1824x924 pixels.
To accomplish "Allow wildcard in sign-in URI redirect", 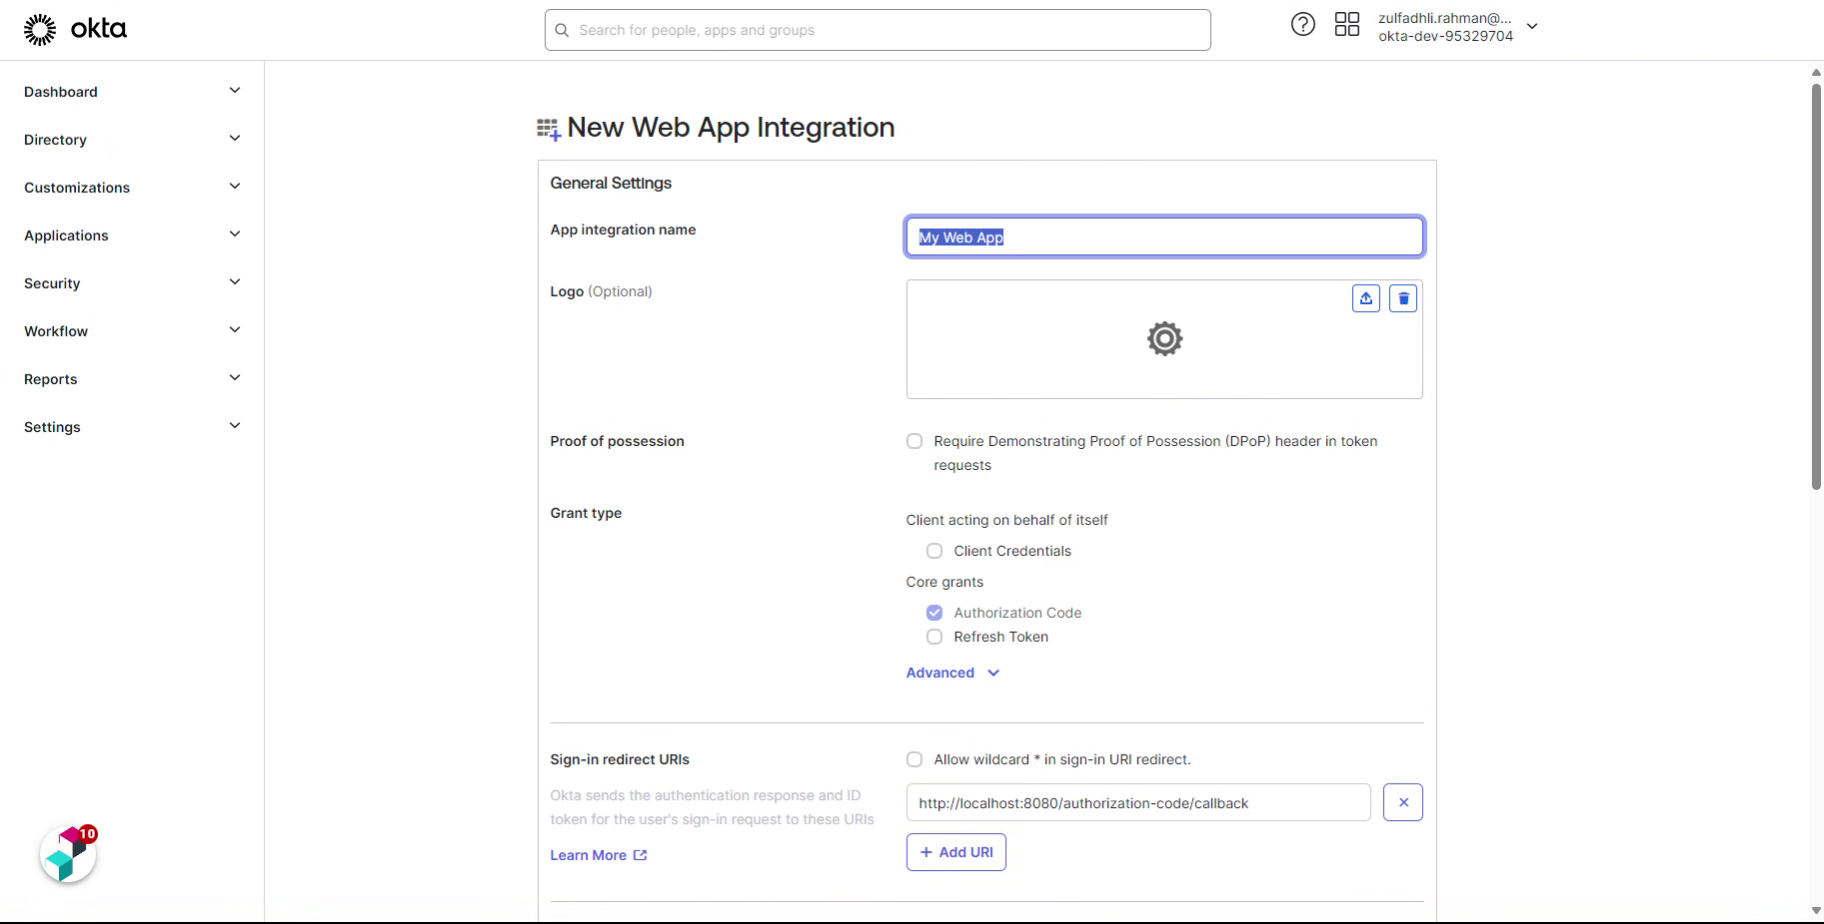I will click(x=914, y=760).
